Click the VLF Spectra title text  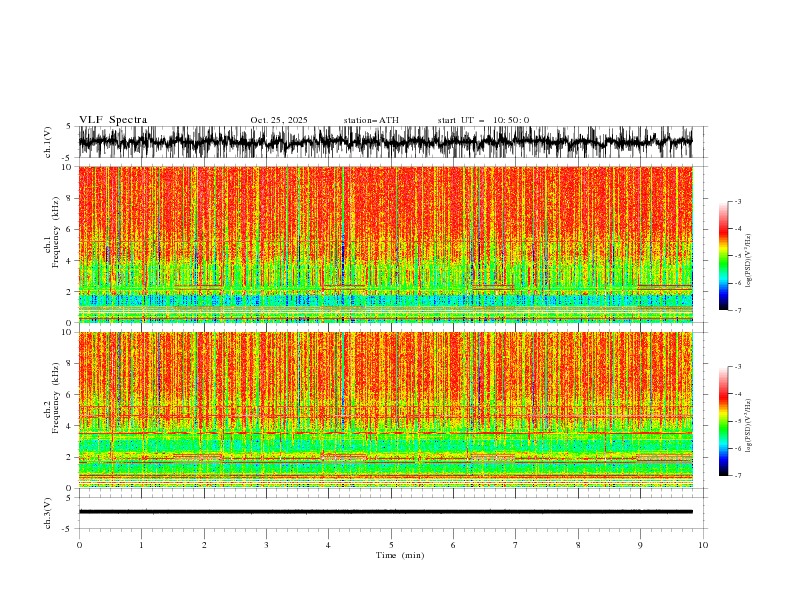(113, 120)
